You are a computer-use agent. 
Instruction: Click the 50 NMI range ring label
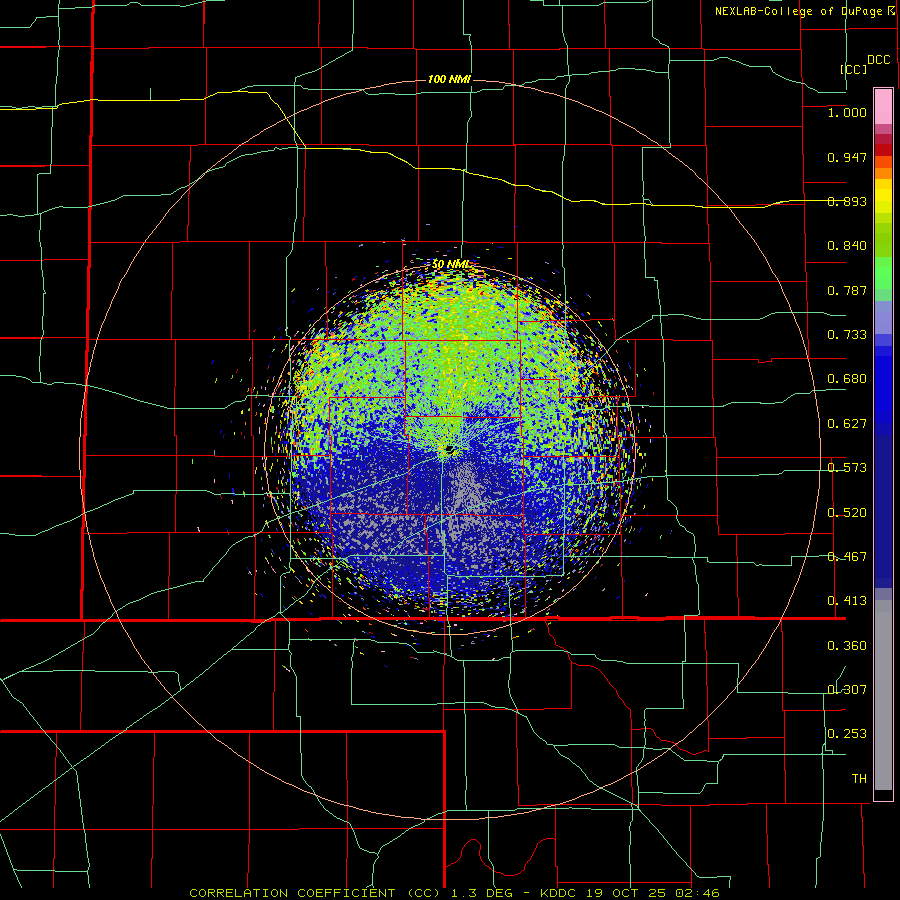pyautogui.click(x=451, y=264)
